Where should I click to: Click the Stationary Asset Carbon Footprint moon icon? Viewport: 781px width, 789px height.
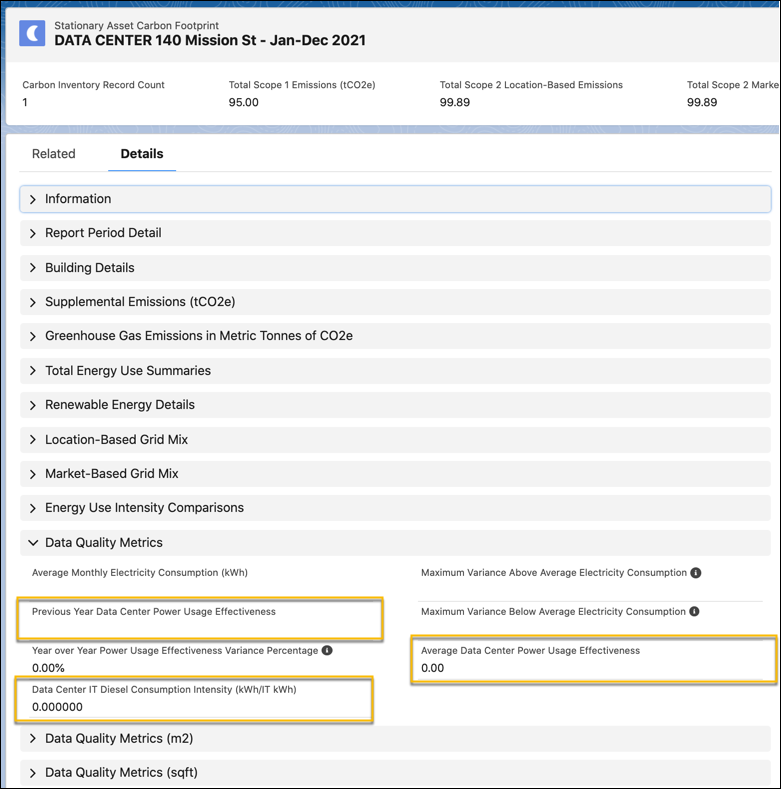coord(32,33)
